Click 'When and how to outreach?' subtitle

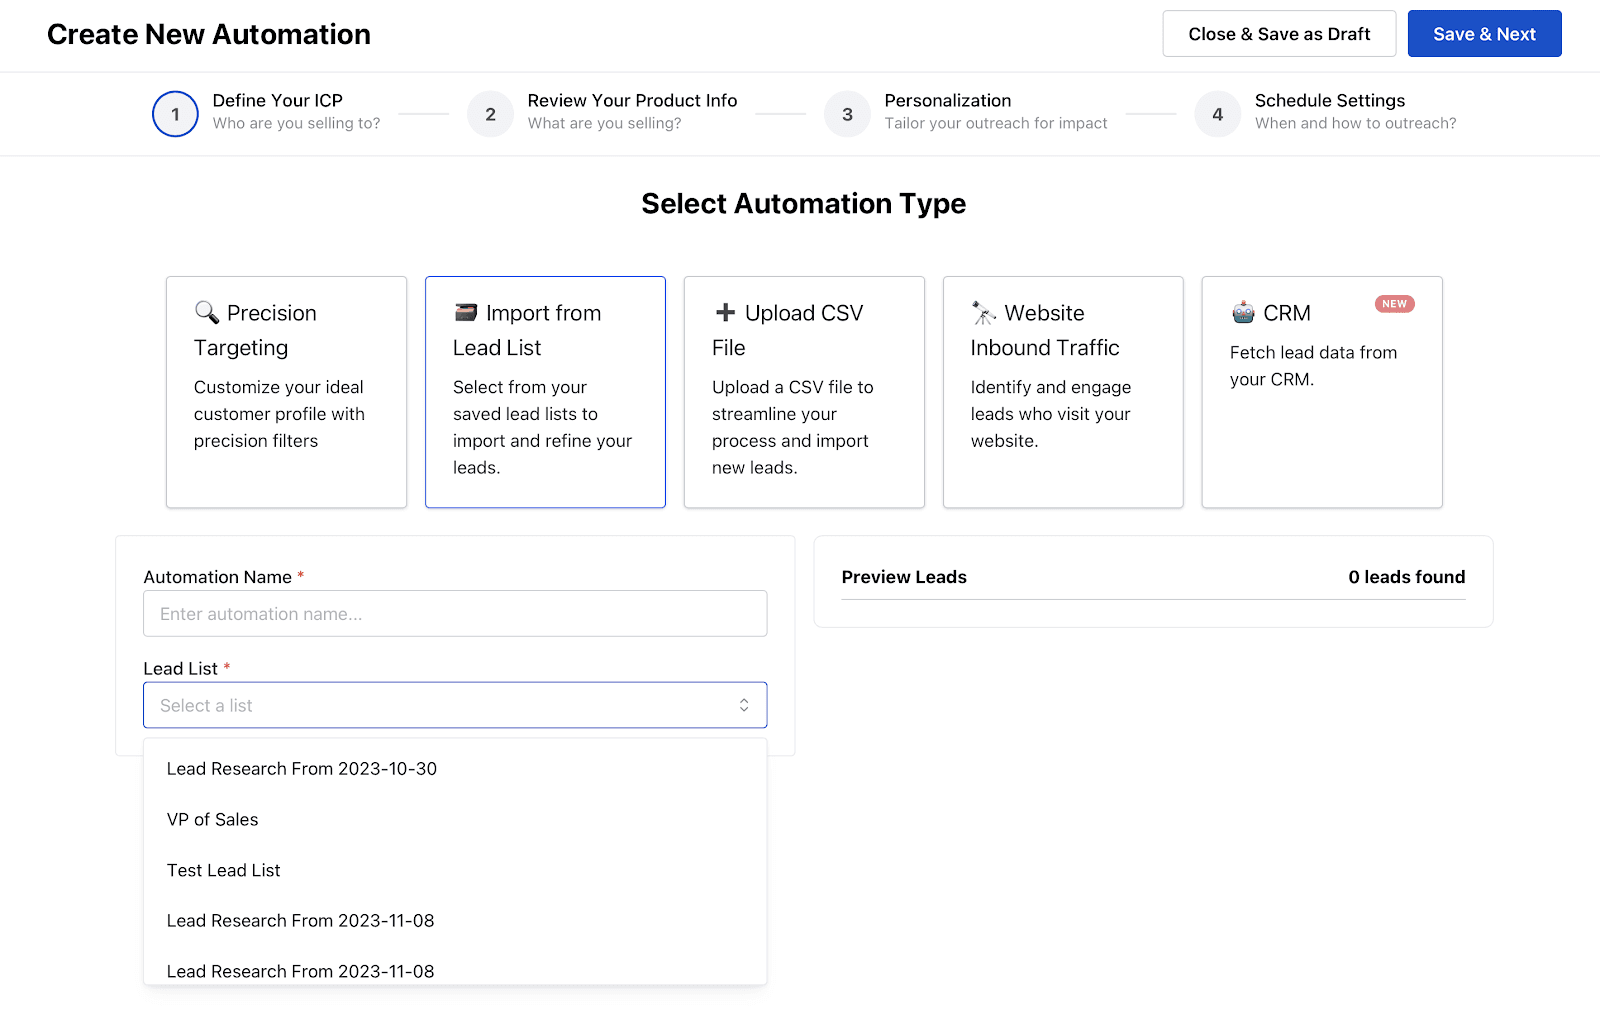click(1355, 123)
